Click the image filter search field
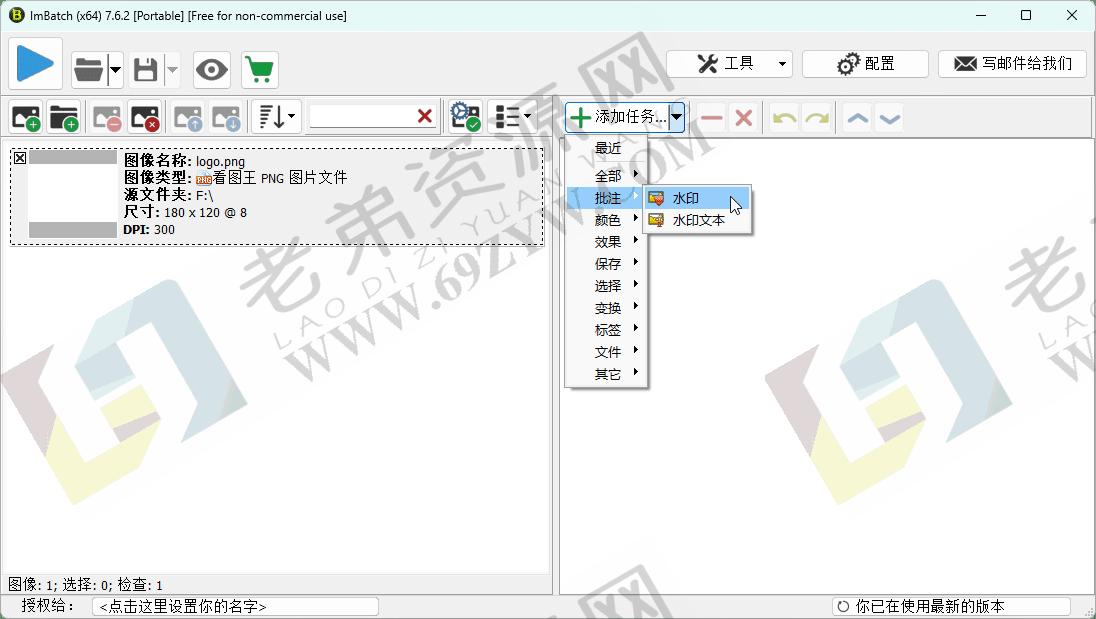Viewport: 1096px width, 619px height. [361, 116]
